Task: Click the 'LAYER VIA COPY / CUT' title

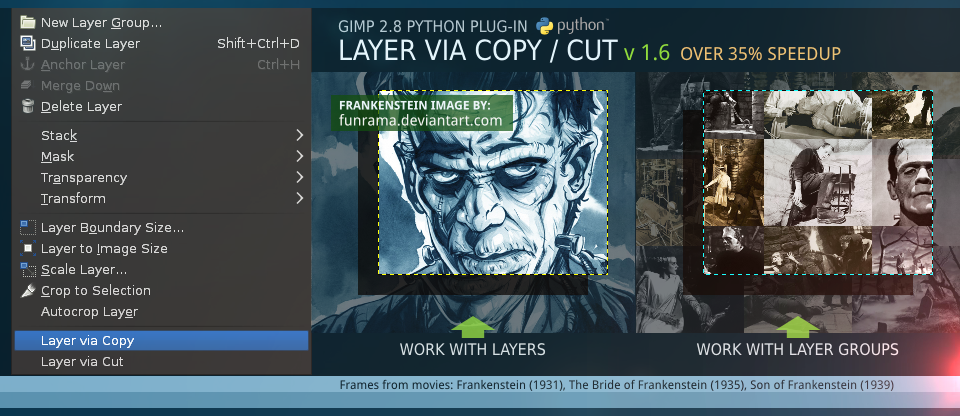Action: [x=477, y=52]
